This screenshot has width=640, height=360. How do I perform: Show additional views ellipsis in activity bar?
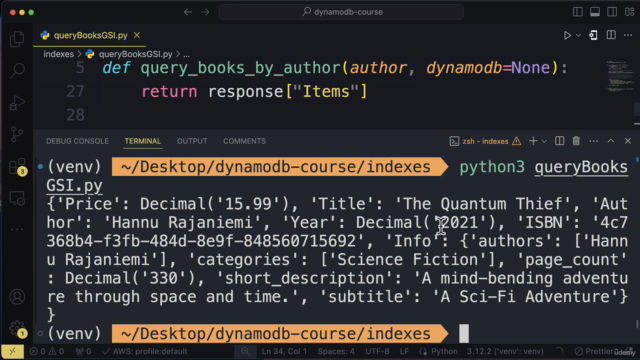(17, 229)
